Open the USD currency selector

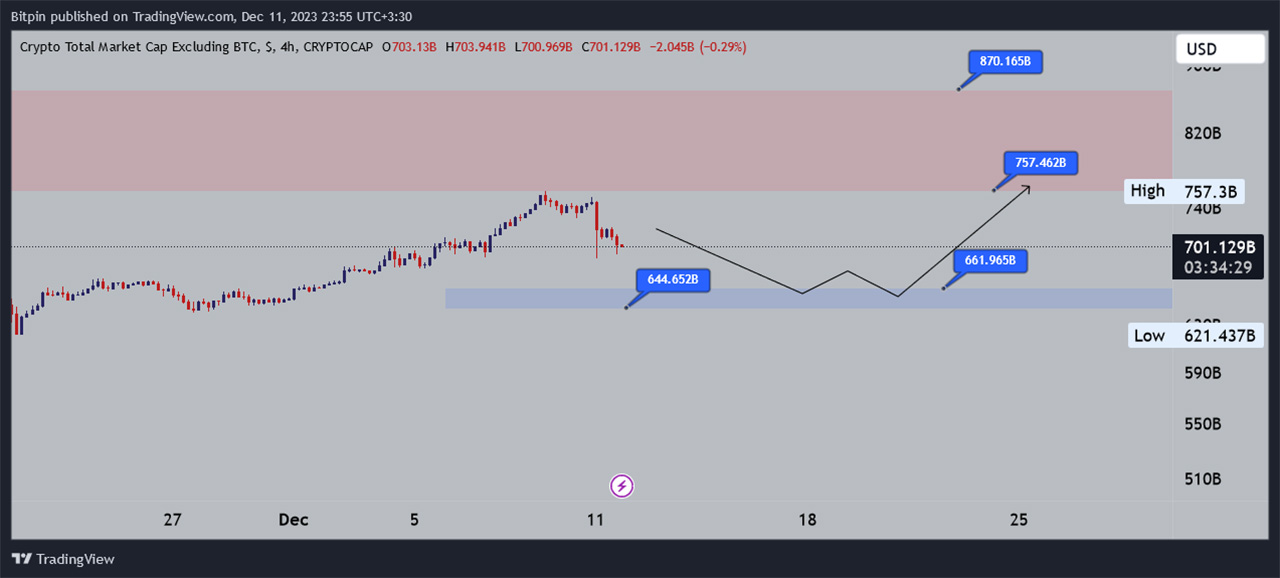point(1219,49)
